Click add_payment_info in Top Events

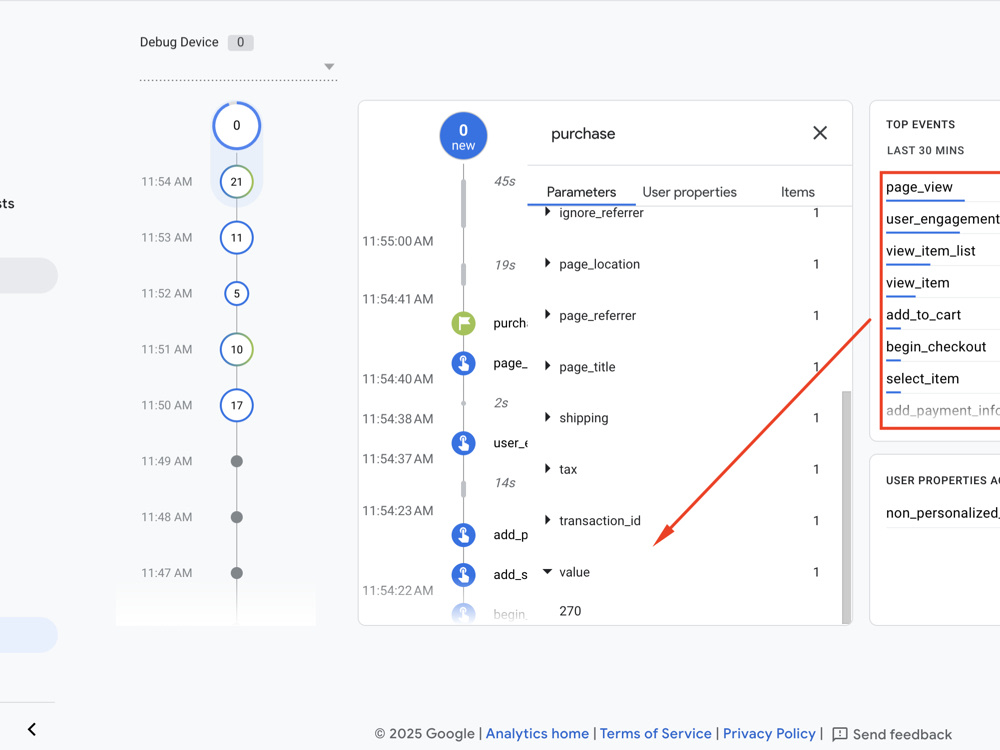tap(943, 410)
